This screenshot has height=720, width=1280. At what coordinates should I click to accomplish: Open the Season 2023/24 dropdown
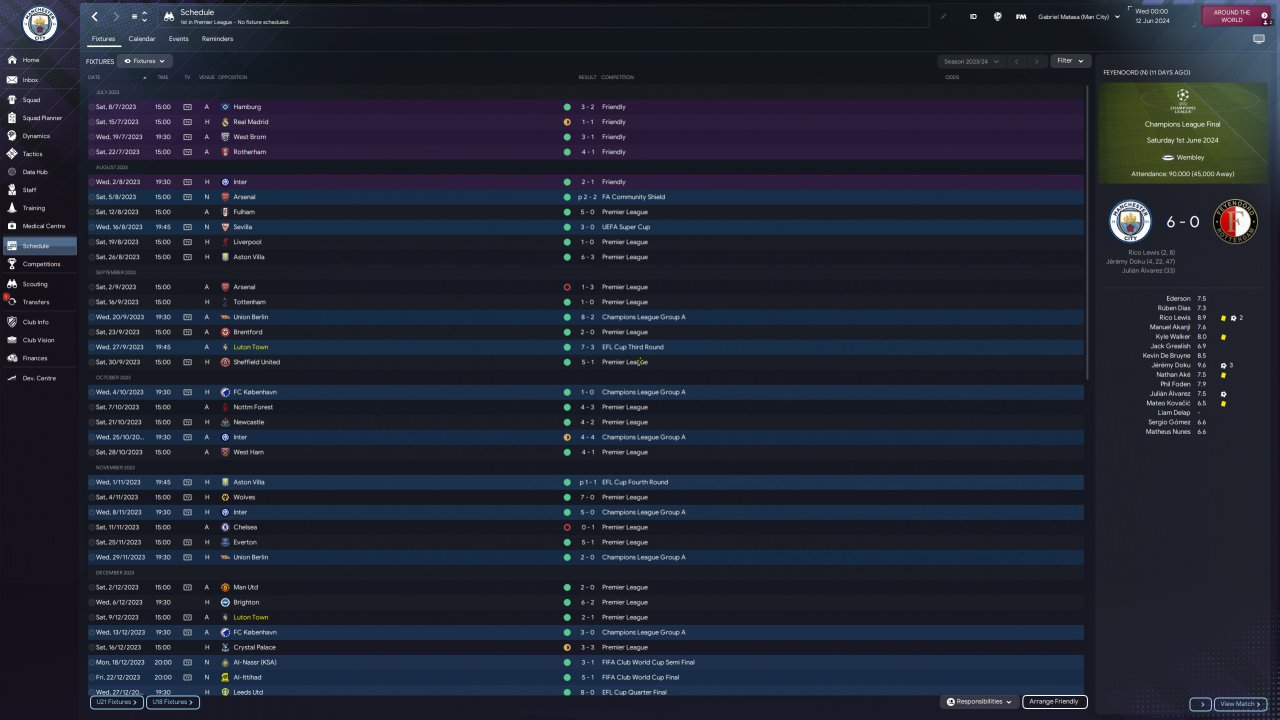971,61
